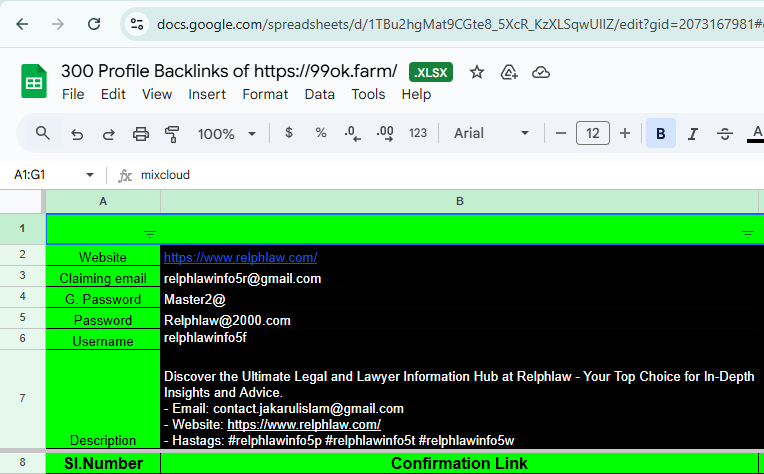764x474 pixels.
Task: Toggle italic formatting
Action: [693, 133]
